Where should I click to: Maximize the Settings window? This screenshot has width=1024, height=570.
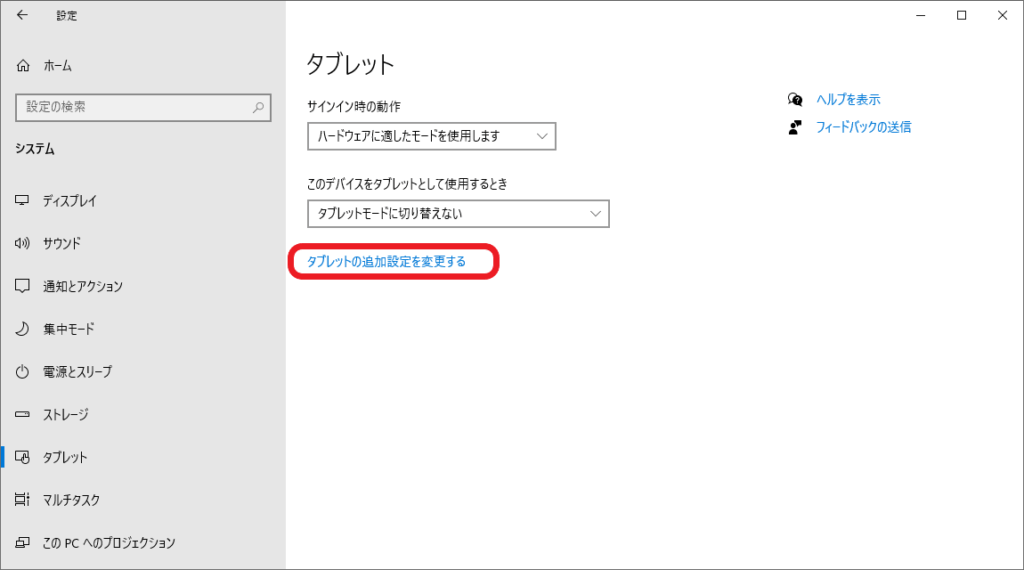[961, 15]
